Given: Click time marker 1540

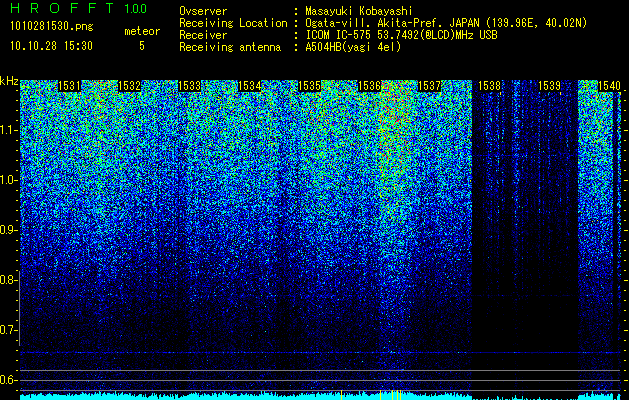Looking at the screenshot, I should (609, 86).
